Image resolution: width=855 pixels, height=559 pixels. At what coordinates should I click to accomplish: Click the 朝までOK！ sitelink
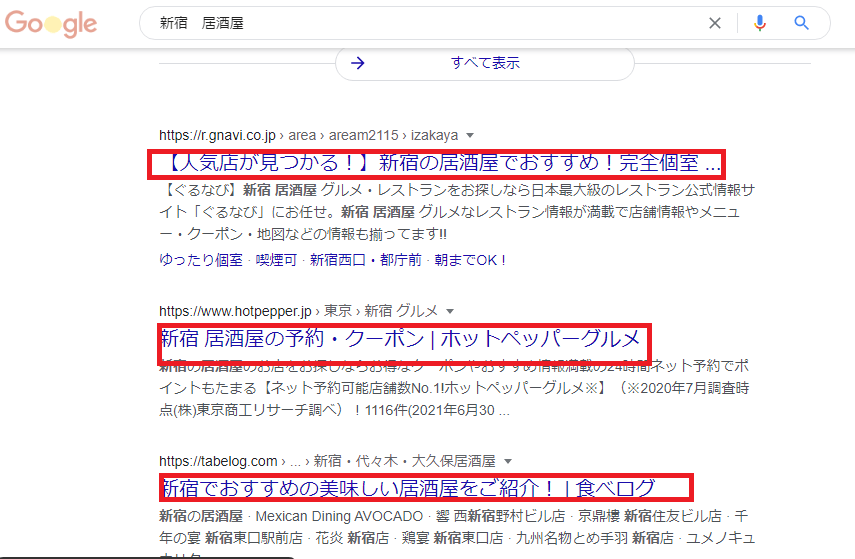pyautogui.click(x=471, y=260)
